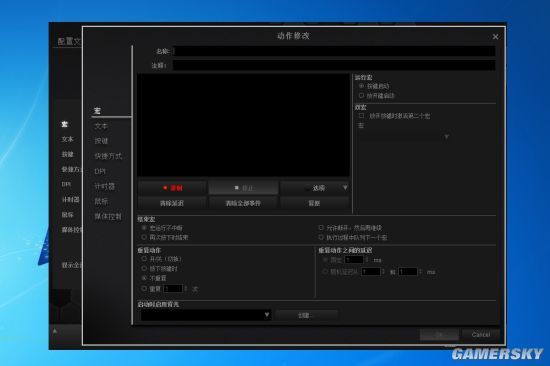The height and width of the screenshot is (366, 550).
Task: Click the small triangle at background window bottom-left
Action: click(x=55, y=331)
